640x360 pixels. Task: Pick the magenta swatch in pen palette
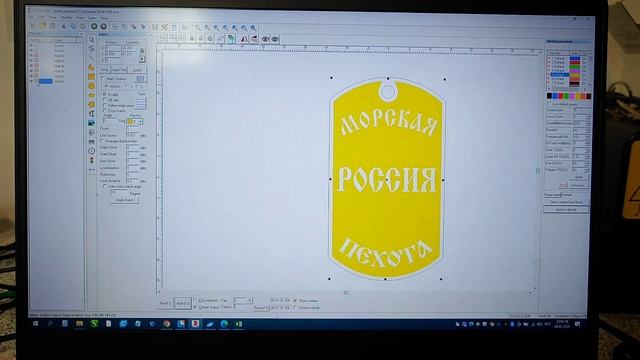(572, 96)
